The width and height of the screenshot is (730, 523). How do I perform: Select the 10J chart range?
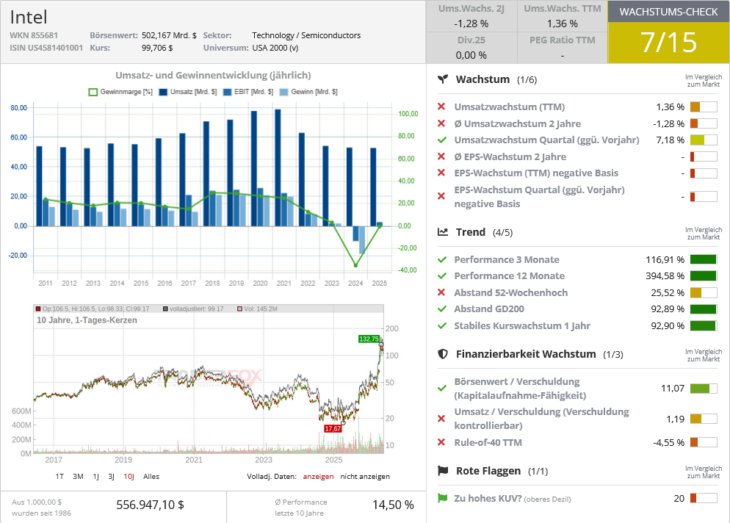click(129, 476)
